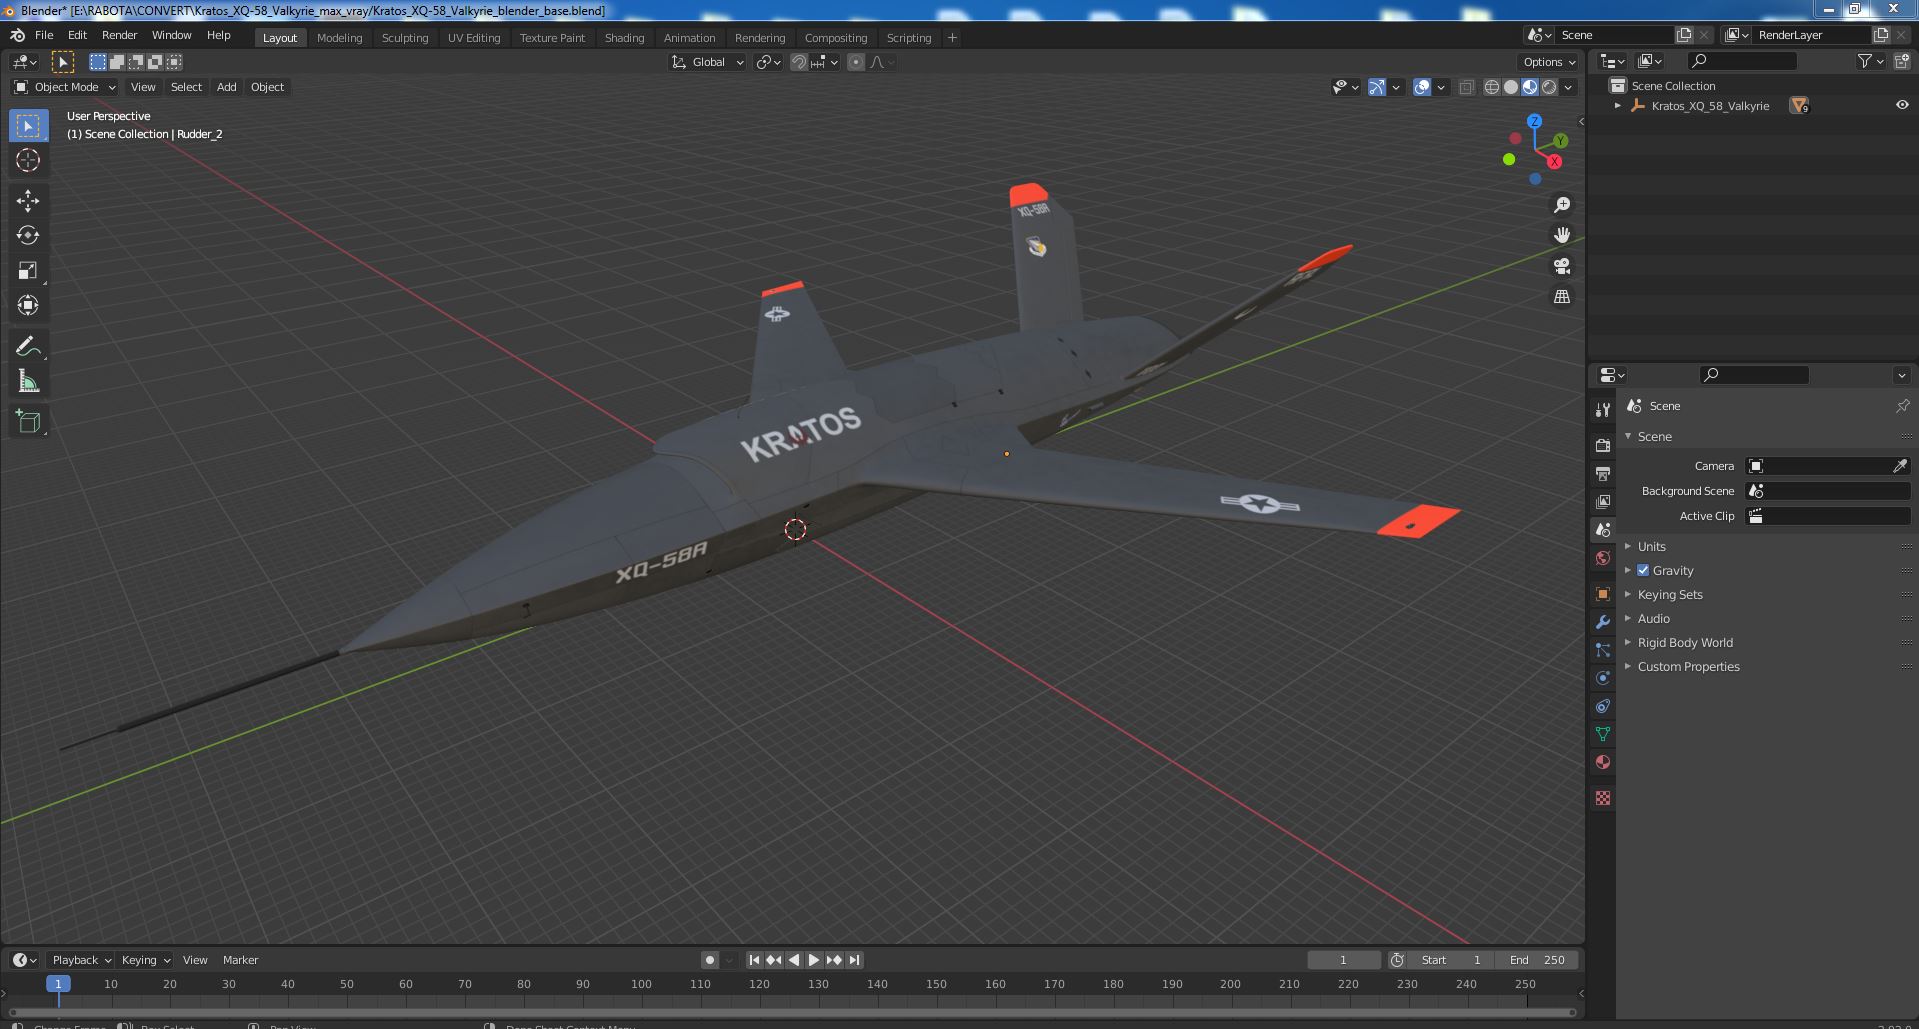Switch to wireframe shading
Screen dimensions: 1919x1029
click(1492, 87)
